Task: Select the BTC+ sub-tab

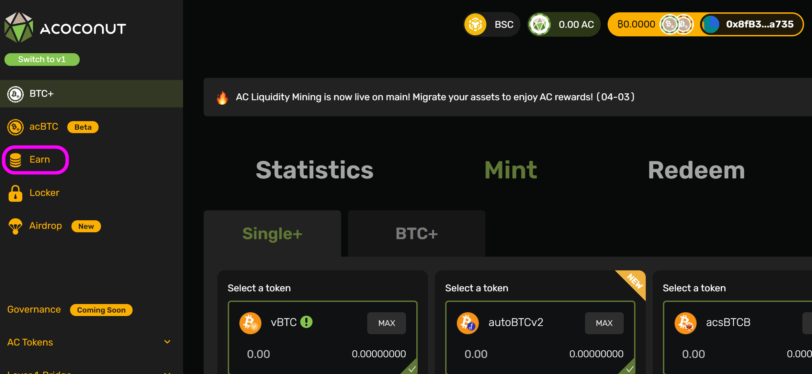Action: click(x=417, y=234)
